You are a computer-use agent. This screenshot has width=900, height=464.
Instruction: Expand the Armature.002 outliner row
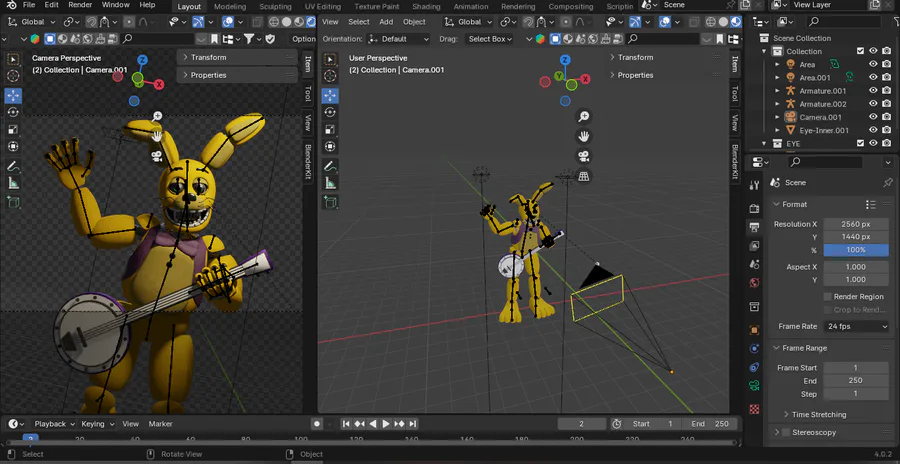coord(777,104)
